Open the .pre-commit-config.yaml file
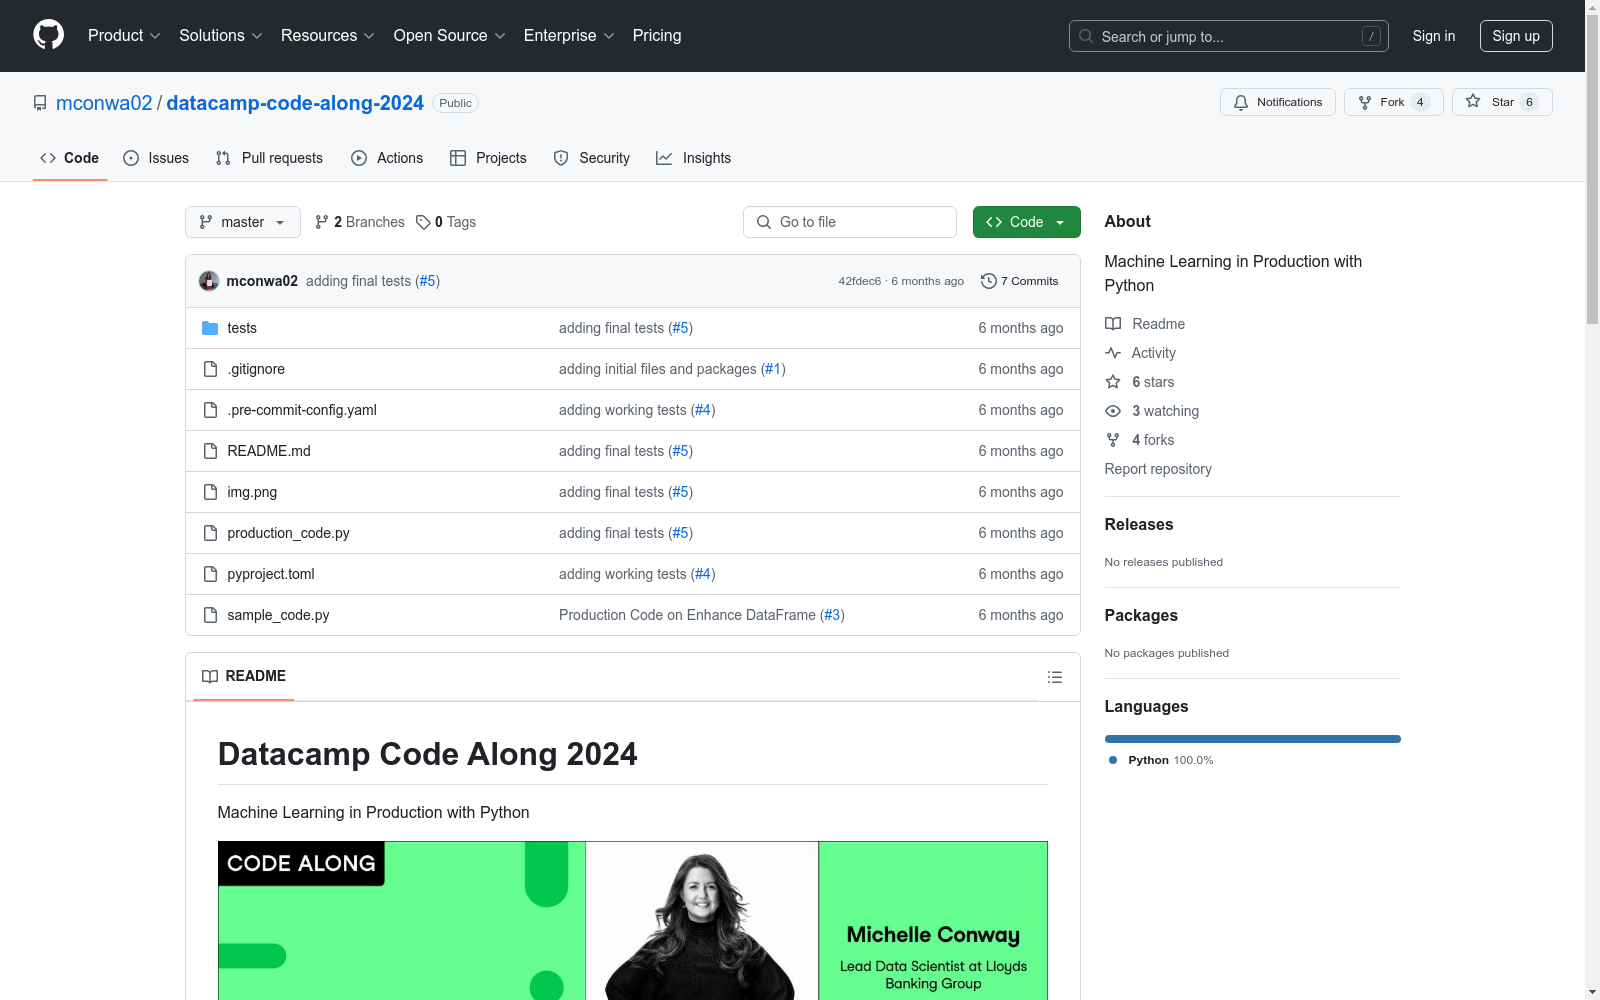 tap(302, 410)
